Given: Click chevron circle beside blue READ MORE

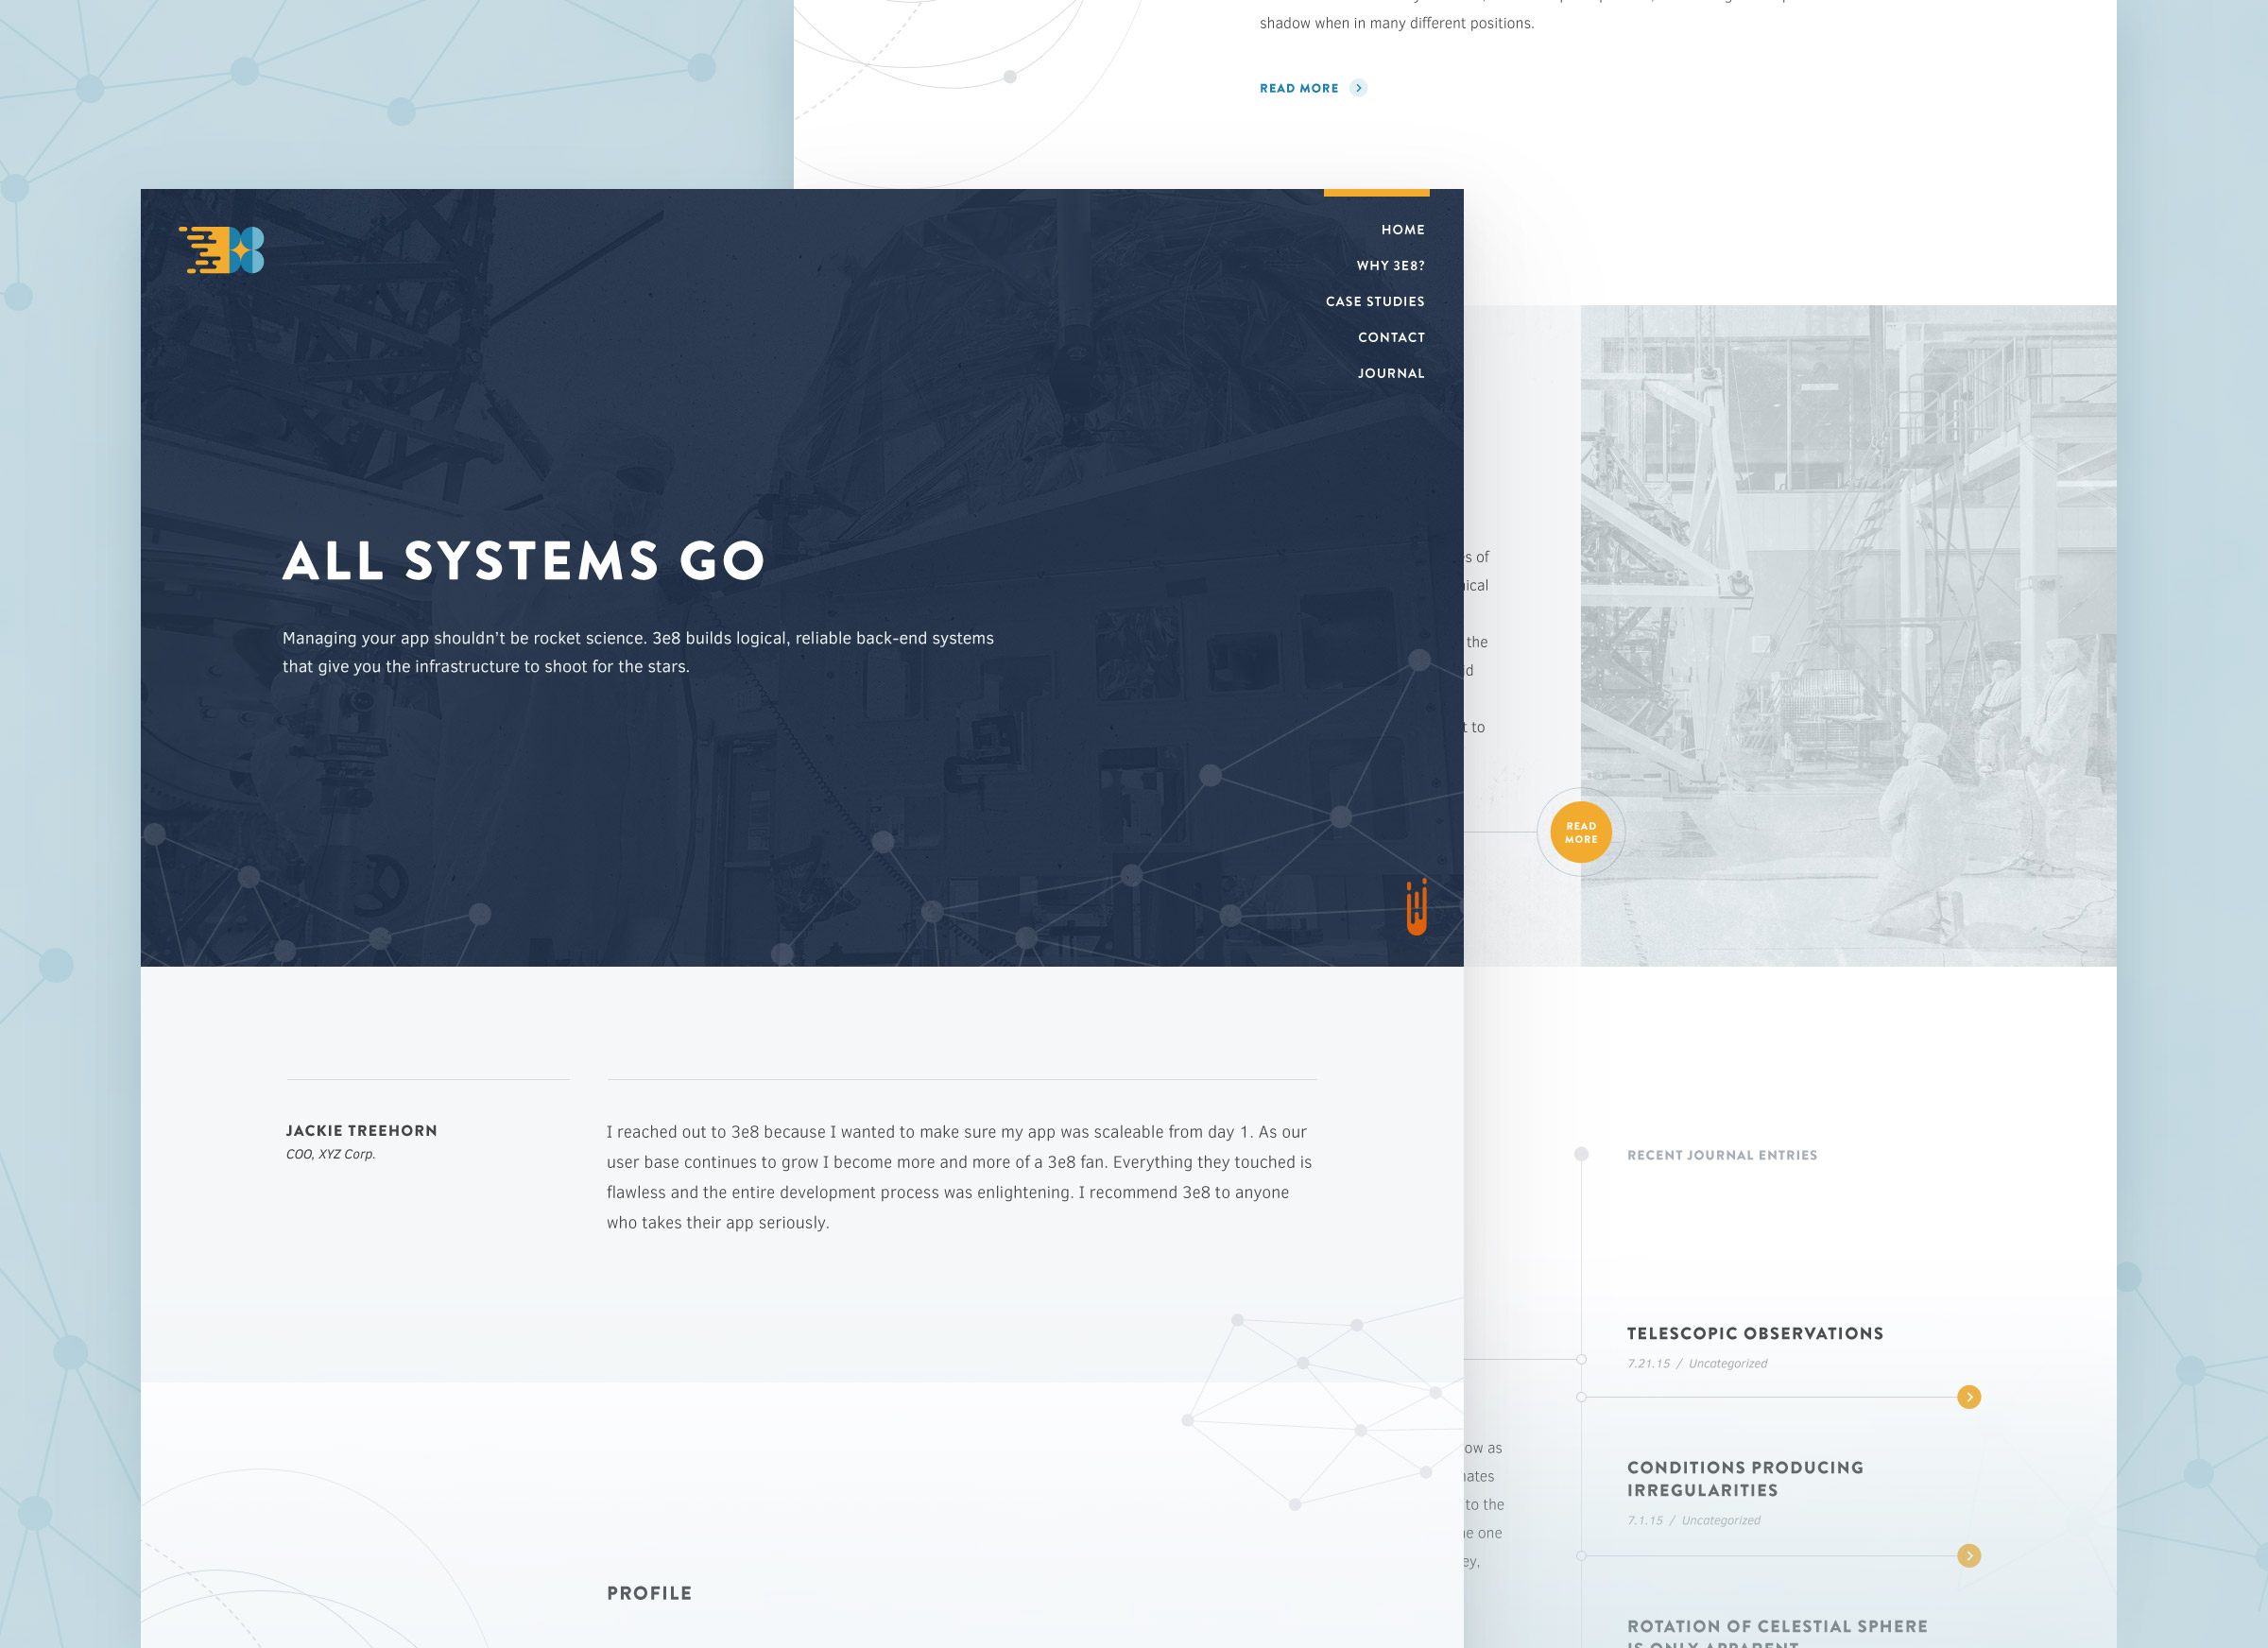Looking at the screenshot, I should pyautogui.click(x=1358, y=88).
